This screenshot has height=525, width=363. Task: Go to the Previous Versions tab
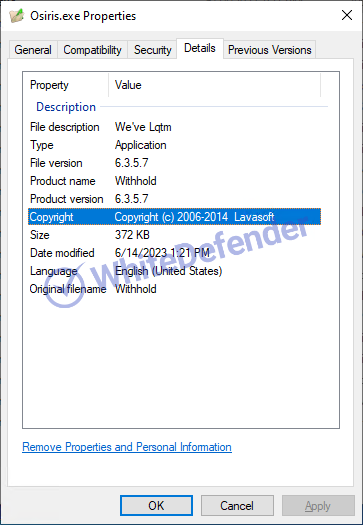coord(270,50)
